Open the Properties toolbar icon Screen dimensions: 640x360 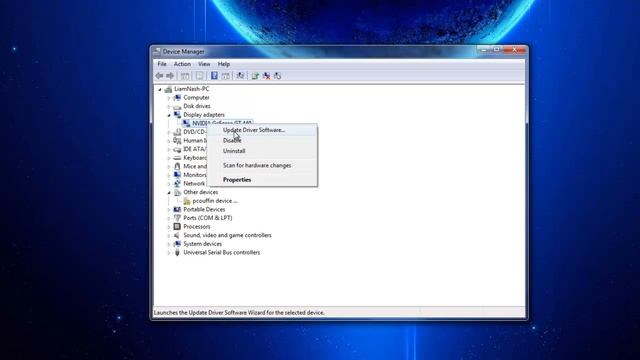point(200,76)
